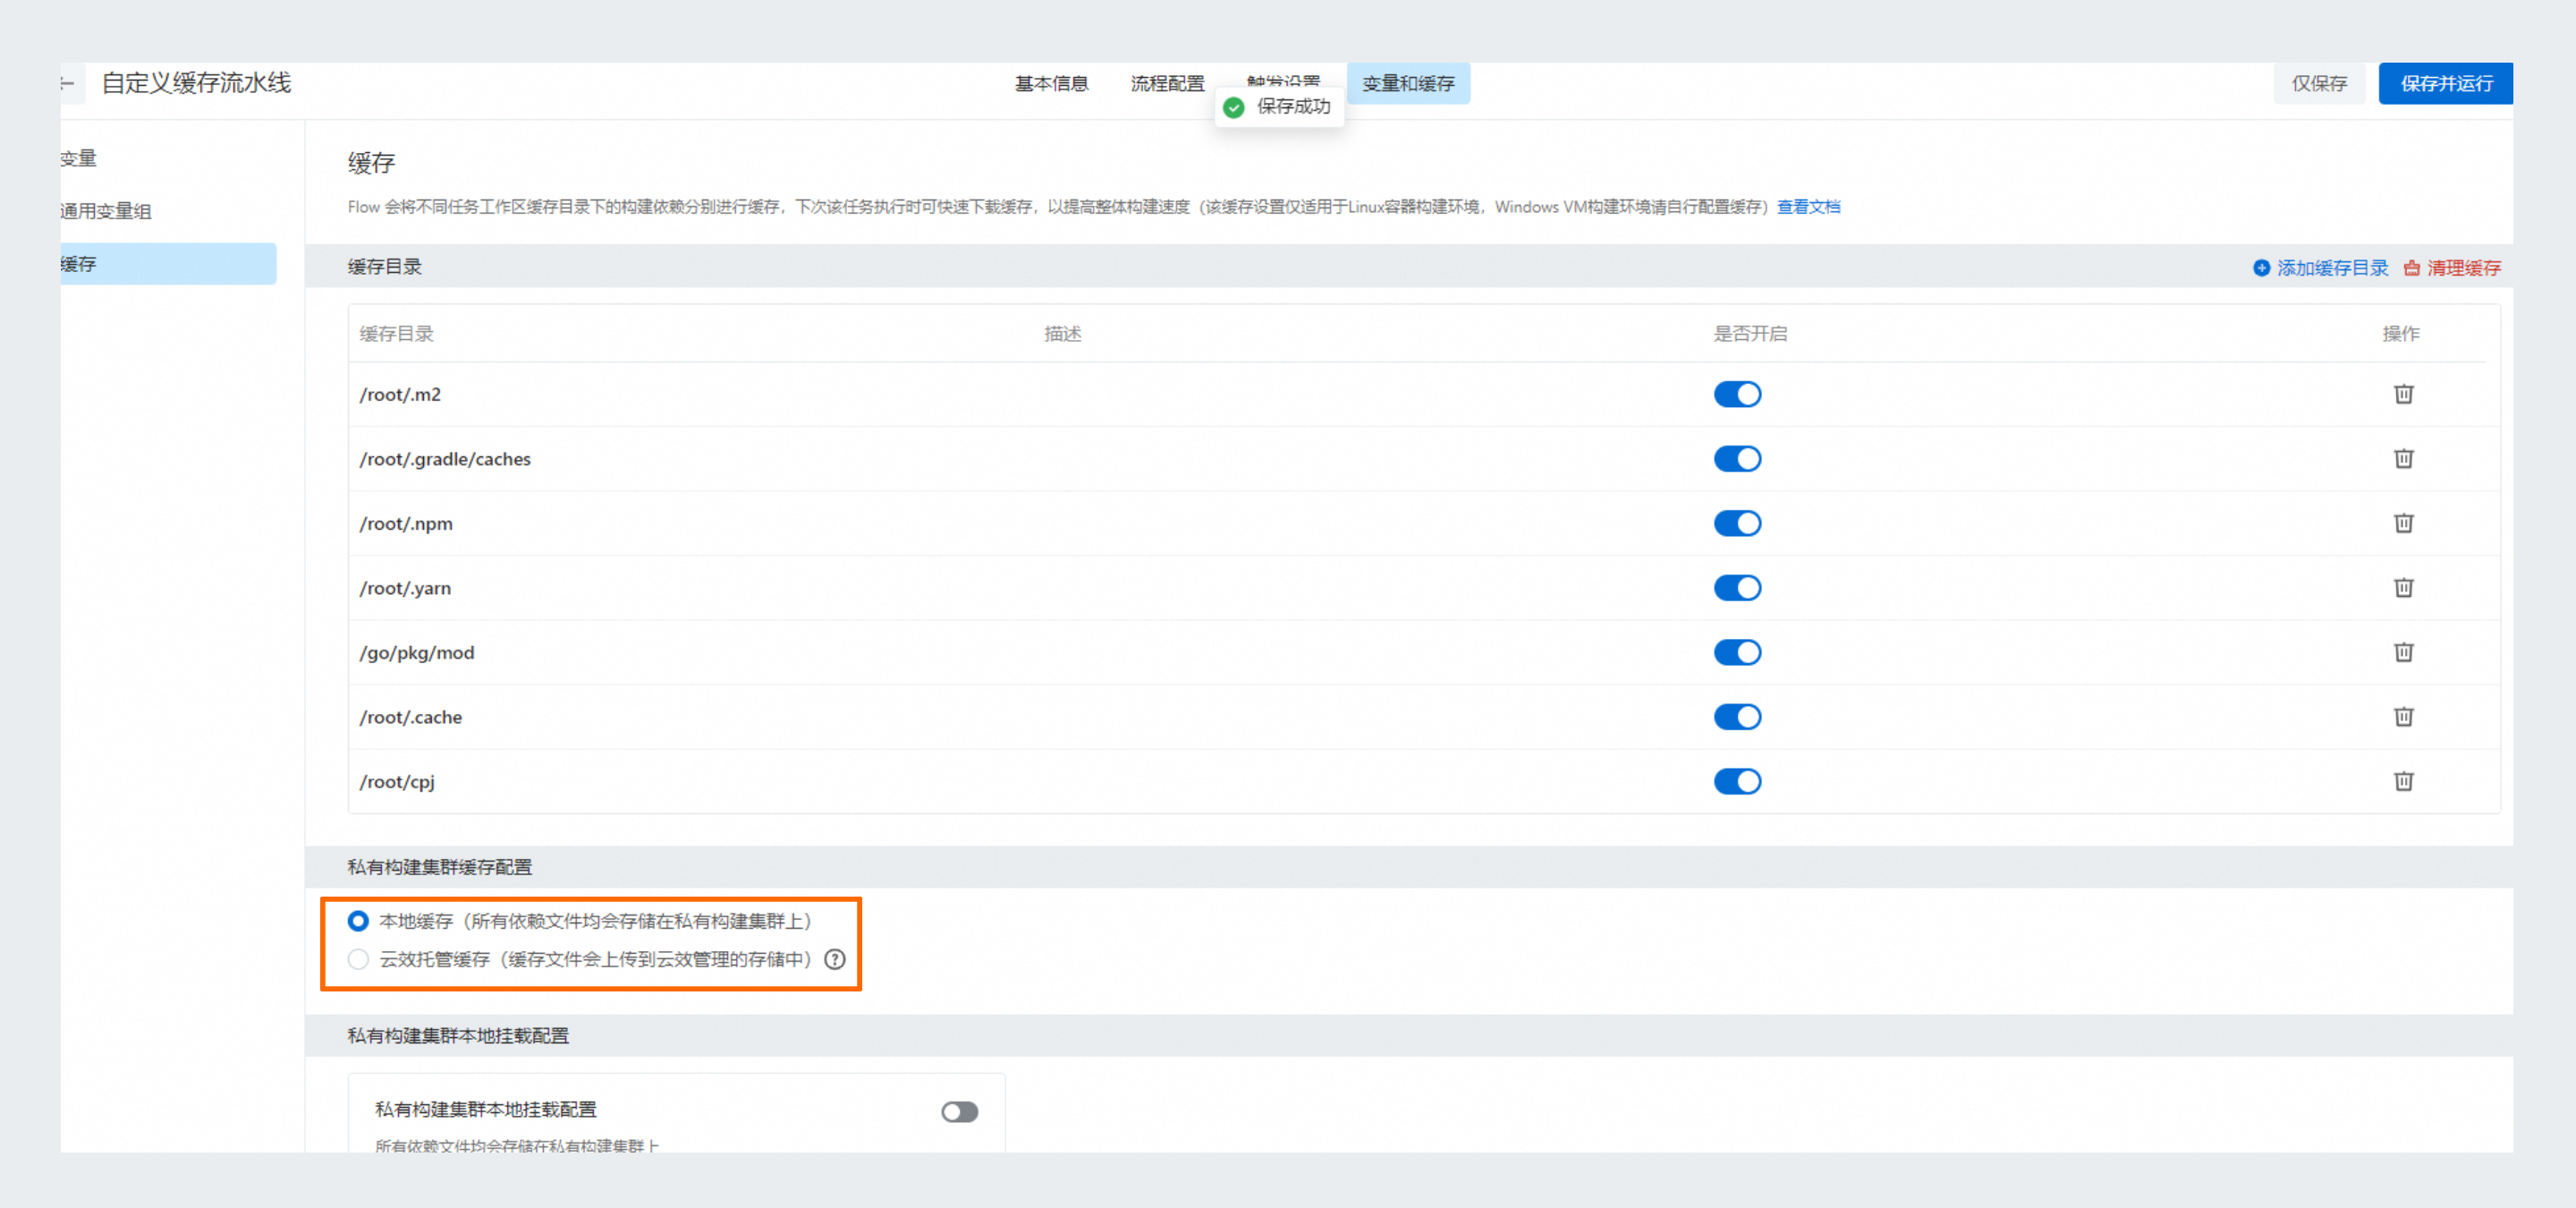Viewport: 2576px width, 1208px height.
Task: Click the 自定义缓存流水线 pipeline title
Action: (196, 83)
